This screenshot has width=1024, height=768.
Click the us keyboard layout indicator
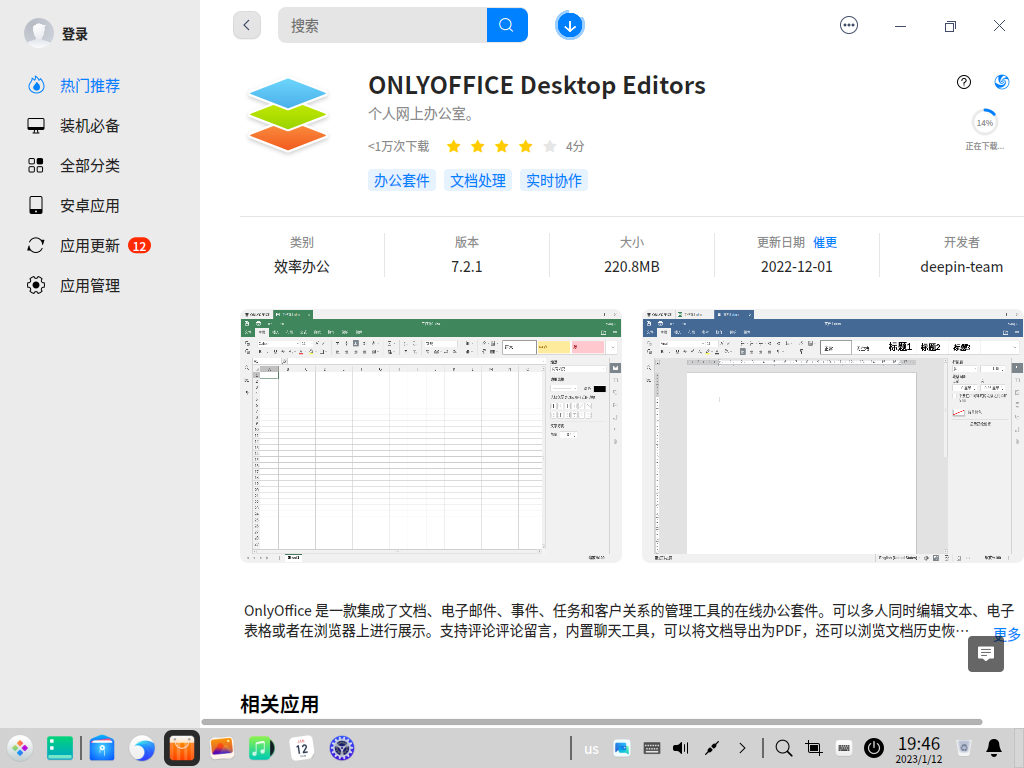591,749
